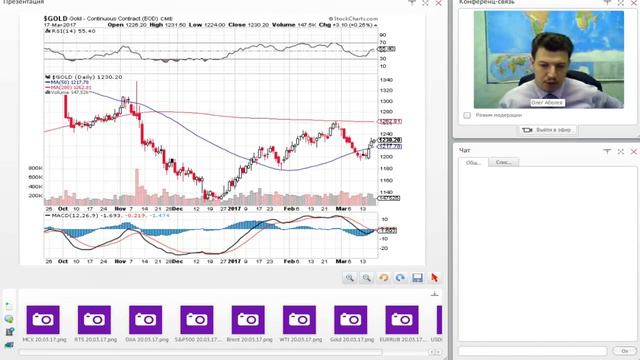Send chat message with the Ок button
Viewport: 640px width, 360px height.
[624, 351]
